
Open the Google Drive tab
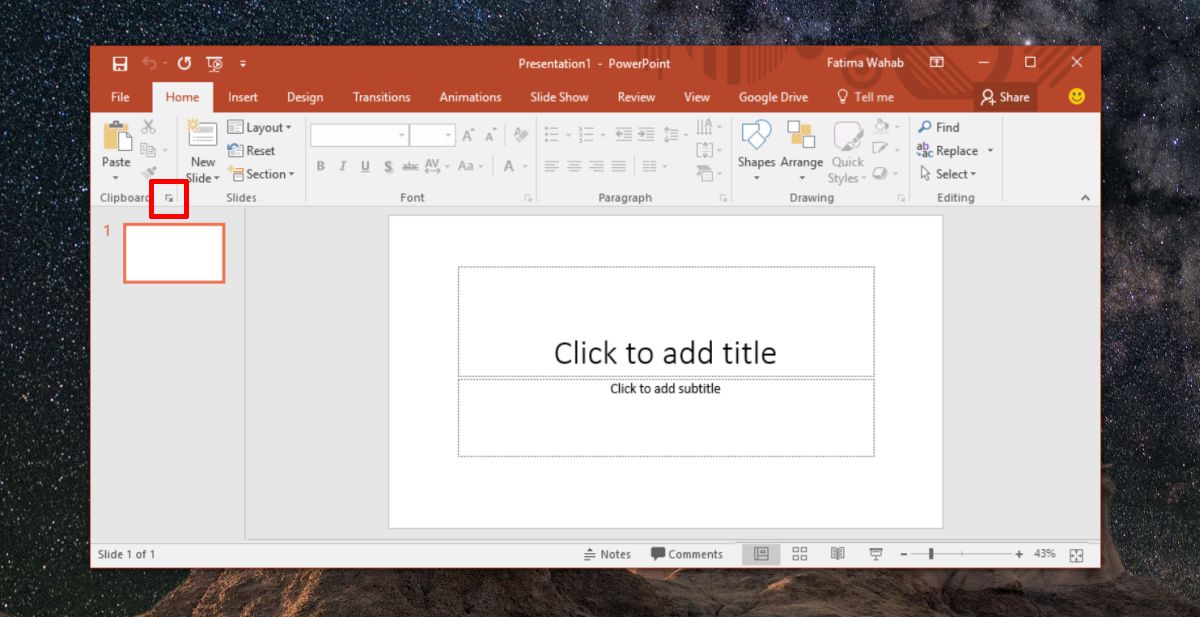point(773,97)
